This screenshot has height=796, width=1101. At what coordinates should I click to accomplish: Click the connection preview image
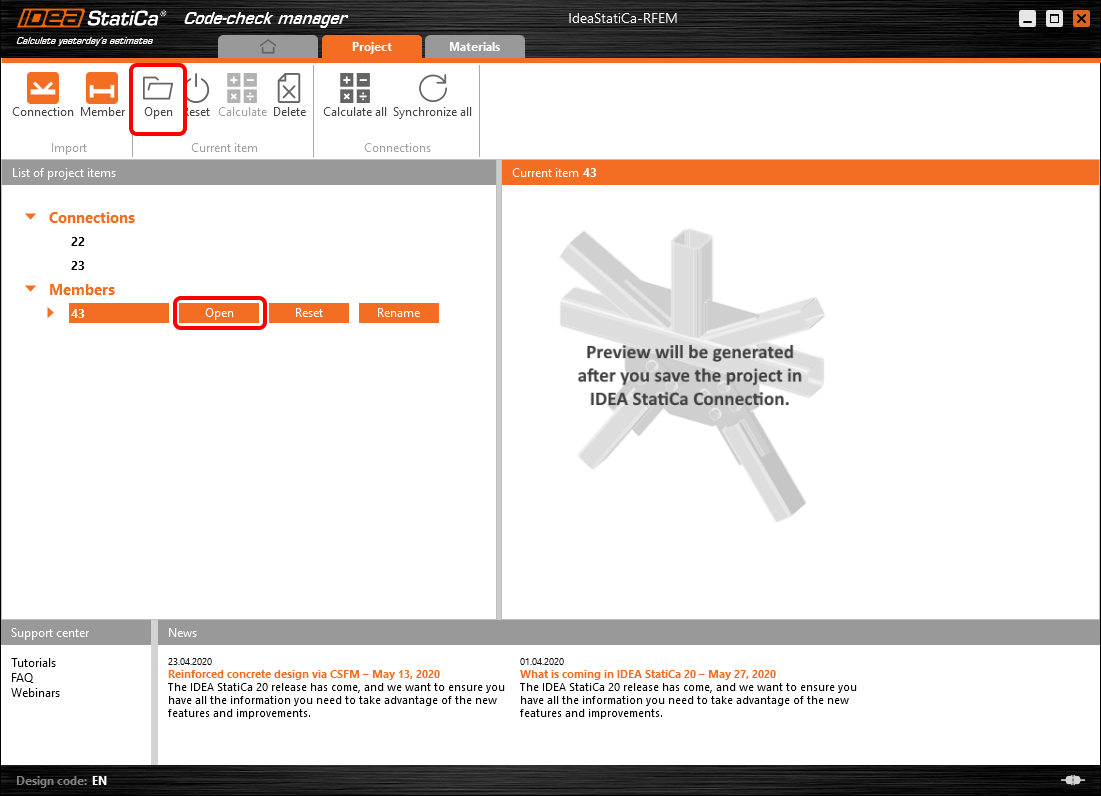pyautogui.click(x=692, y=376)
